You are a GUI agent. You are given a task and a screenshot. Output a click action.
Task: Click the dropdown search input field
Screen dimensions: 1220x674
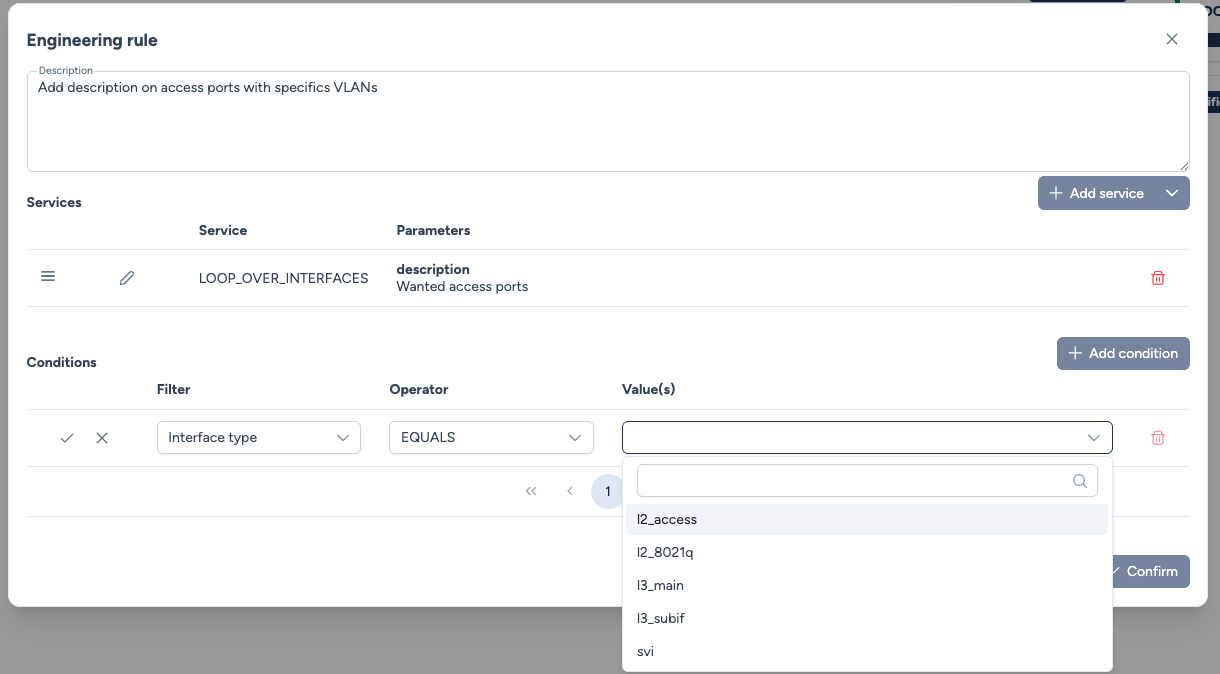pos(852,481)
